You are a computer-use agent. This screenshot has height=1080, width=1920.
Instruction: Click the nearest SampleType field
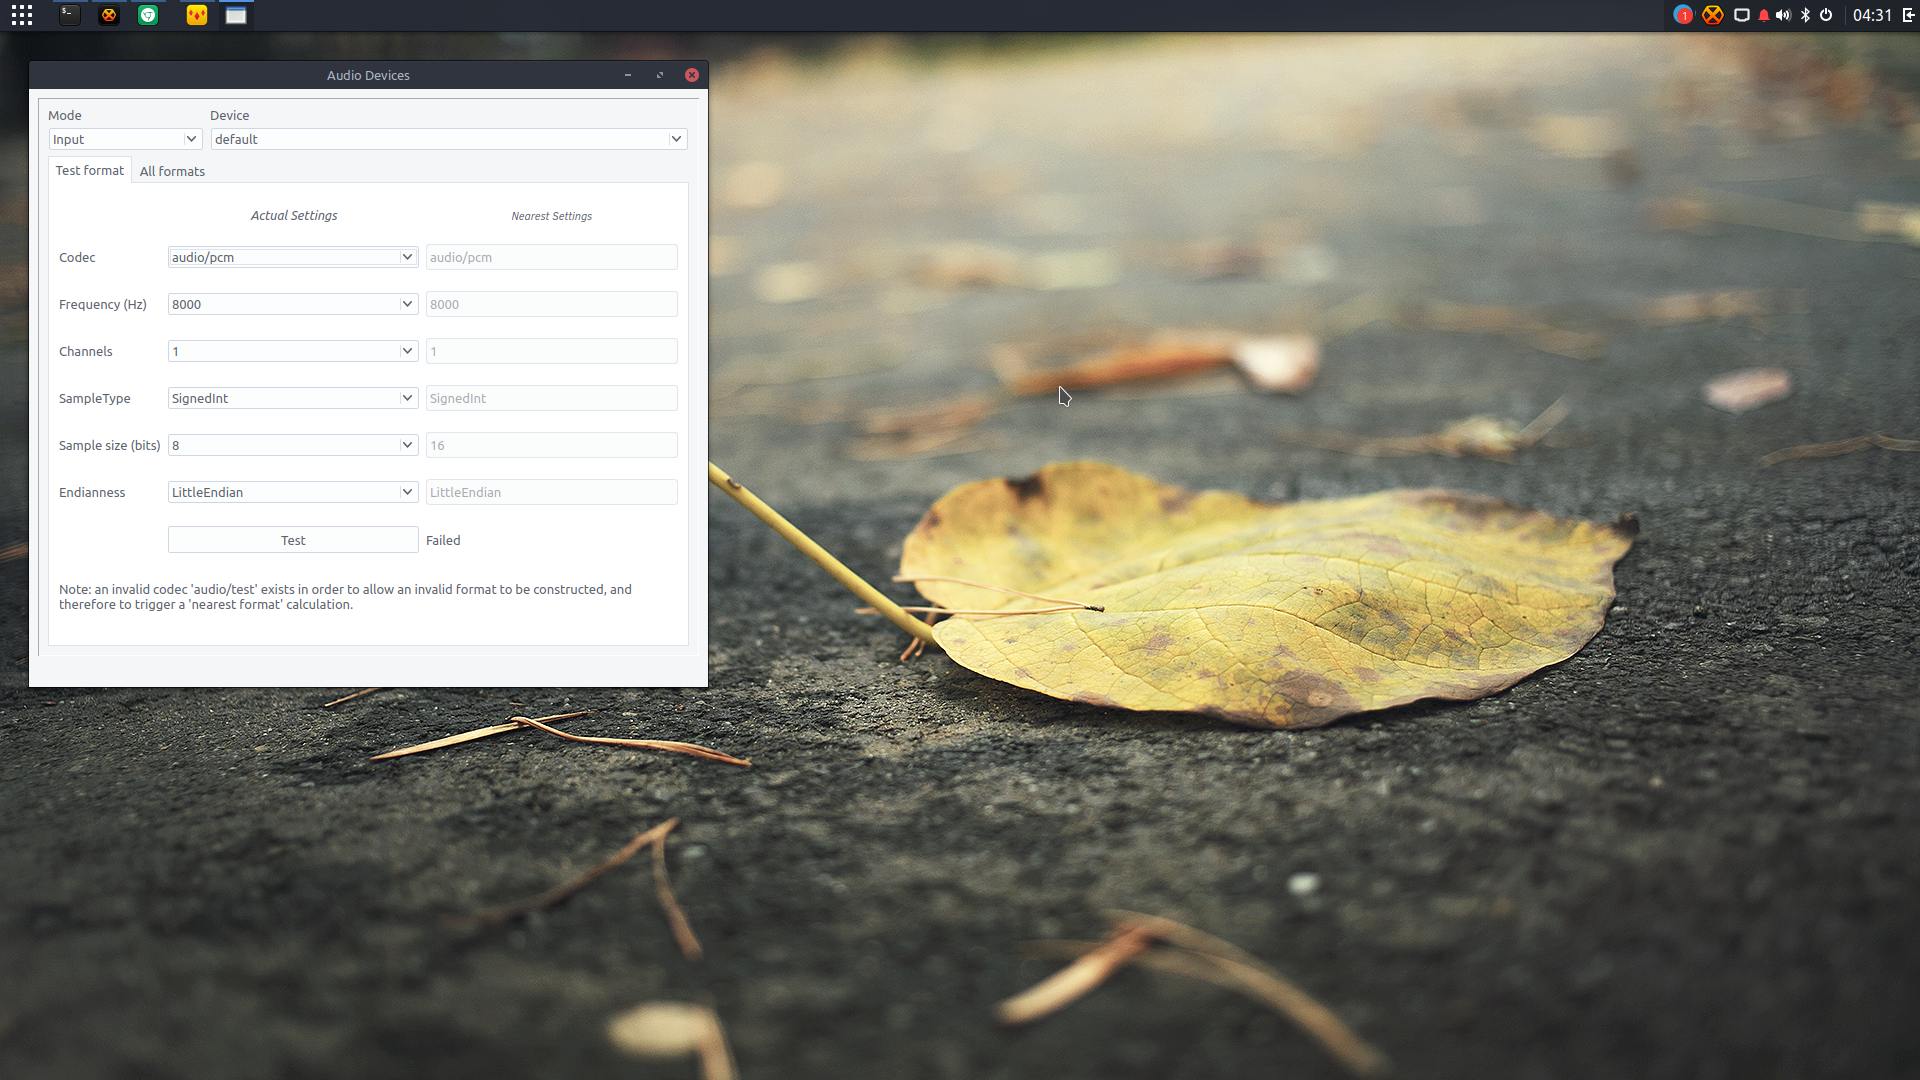[x=552, y=398]
